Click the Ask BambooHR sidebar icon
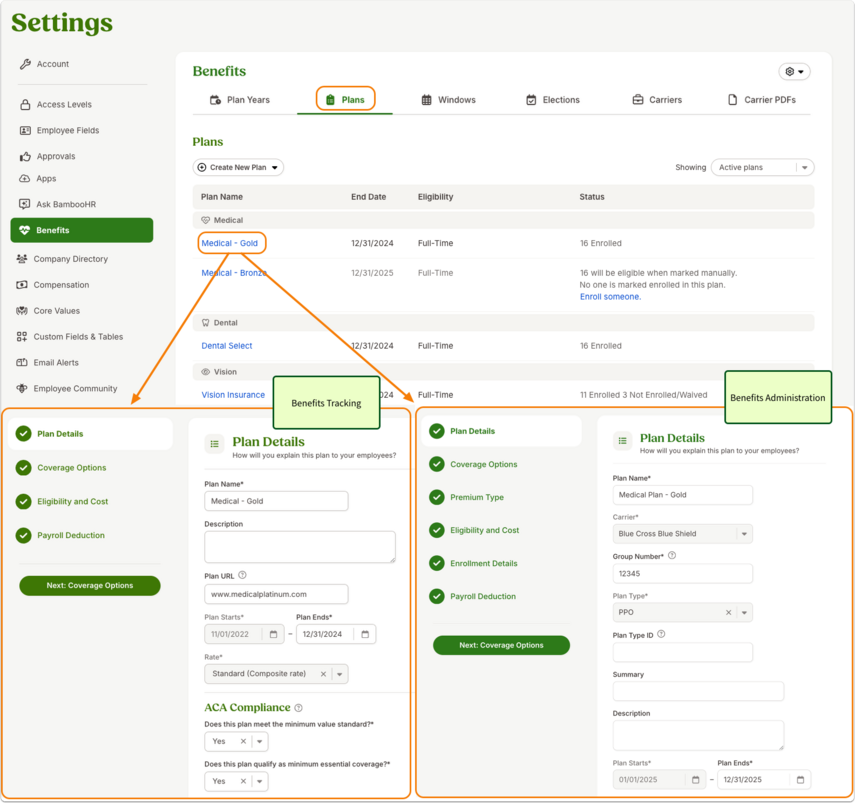The width and height of the screenshot is (855, 803). click(x=25, y=204)
